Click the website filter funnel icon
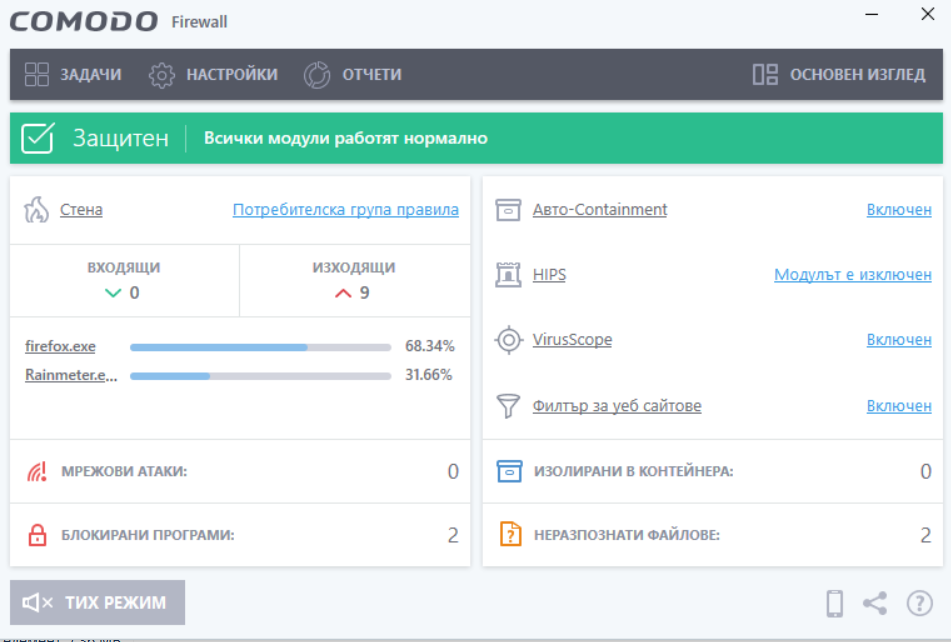 tap(508, 406)
